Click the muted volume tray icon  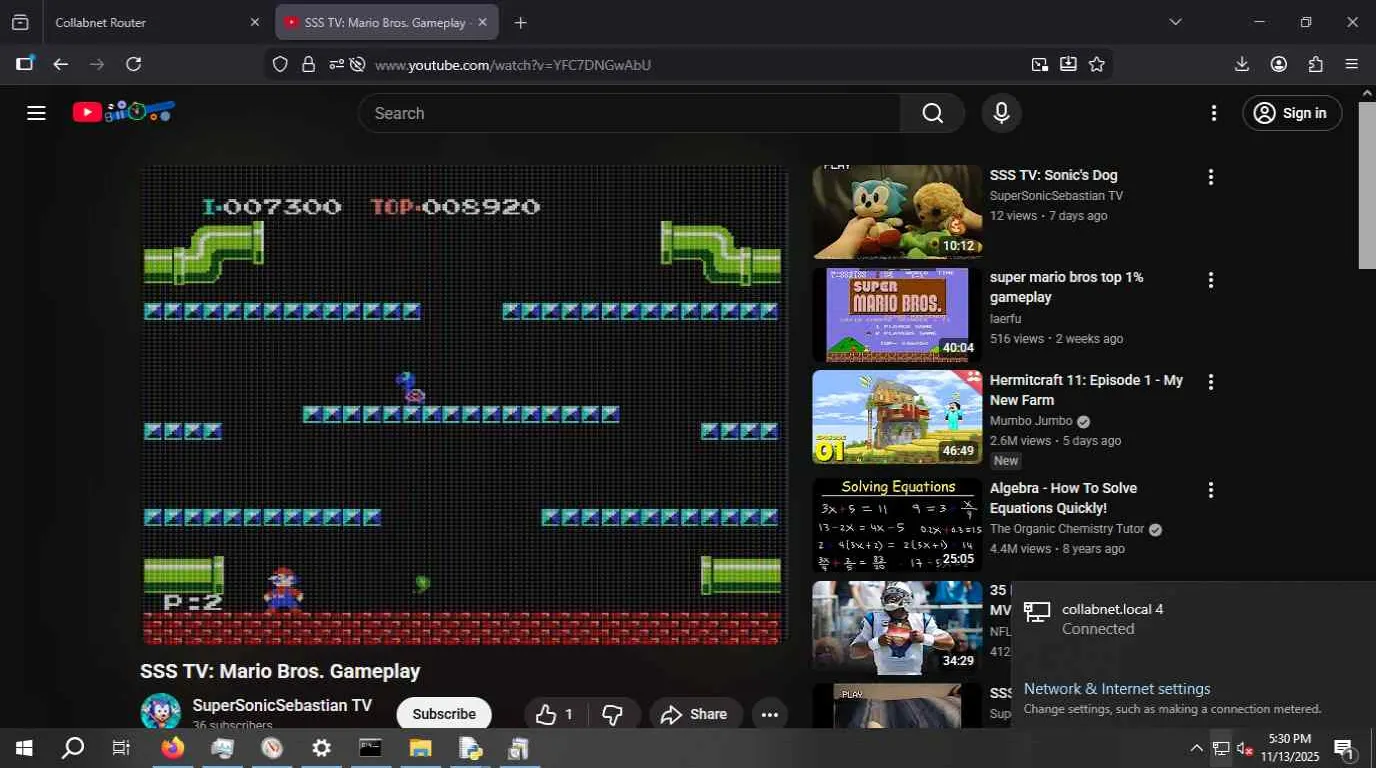click(1245, 748)
